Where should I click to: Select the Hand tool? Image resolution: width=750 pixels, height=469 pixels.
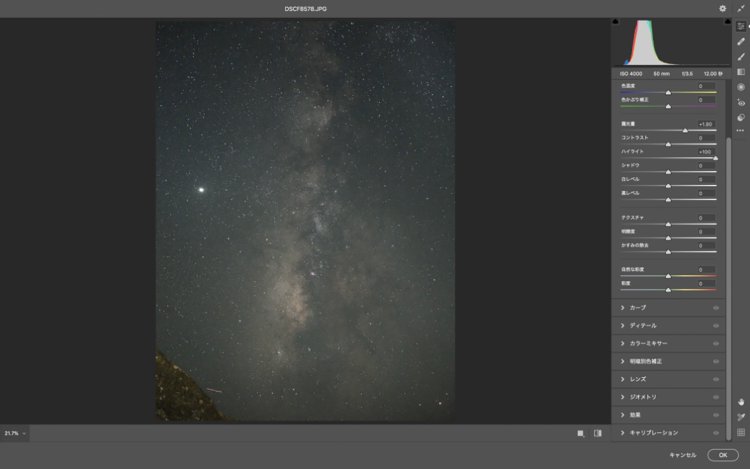point(741,401)
